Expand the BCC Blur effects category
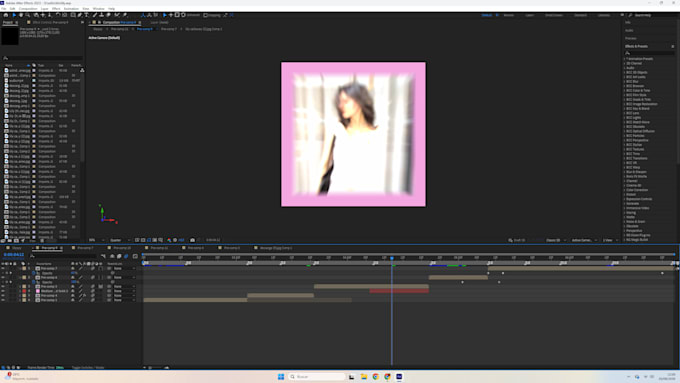680x383 pixels. pyautogui.click(x=624, y=81)
